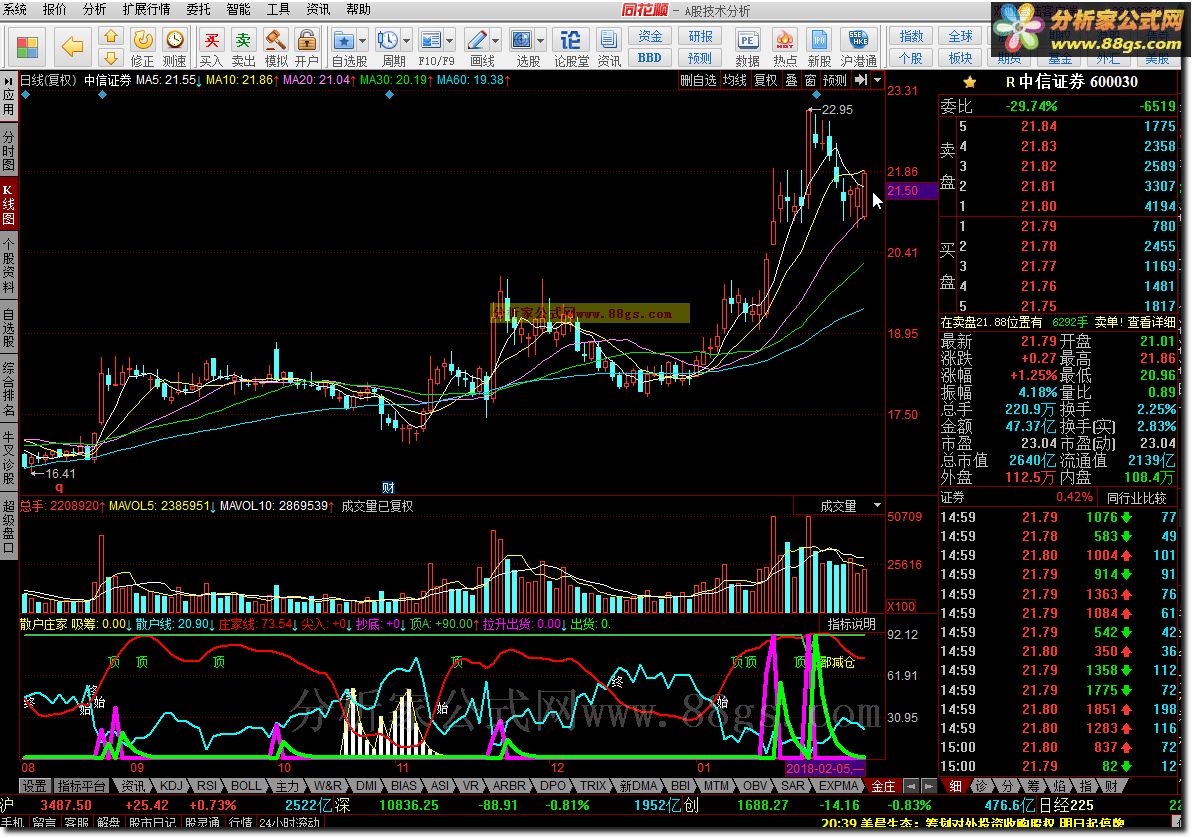Run the 测速 speed test icon
Viewport: 1193px width, 838px height.
click(x=174, y=47)
